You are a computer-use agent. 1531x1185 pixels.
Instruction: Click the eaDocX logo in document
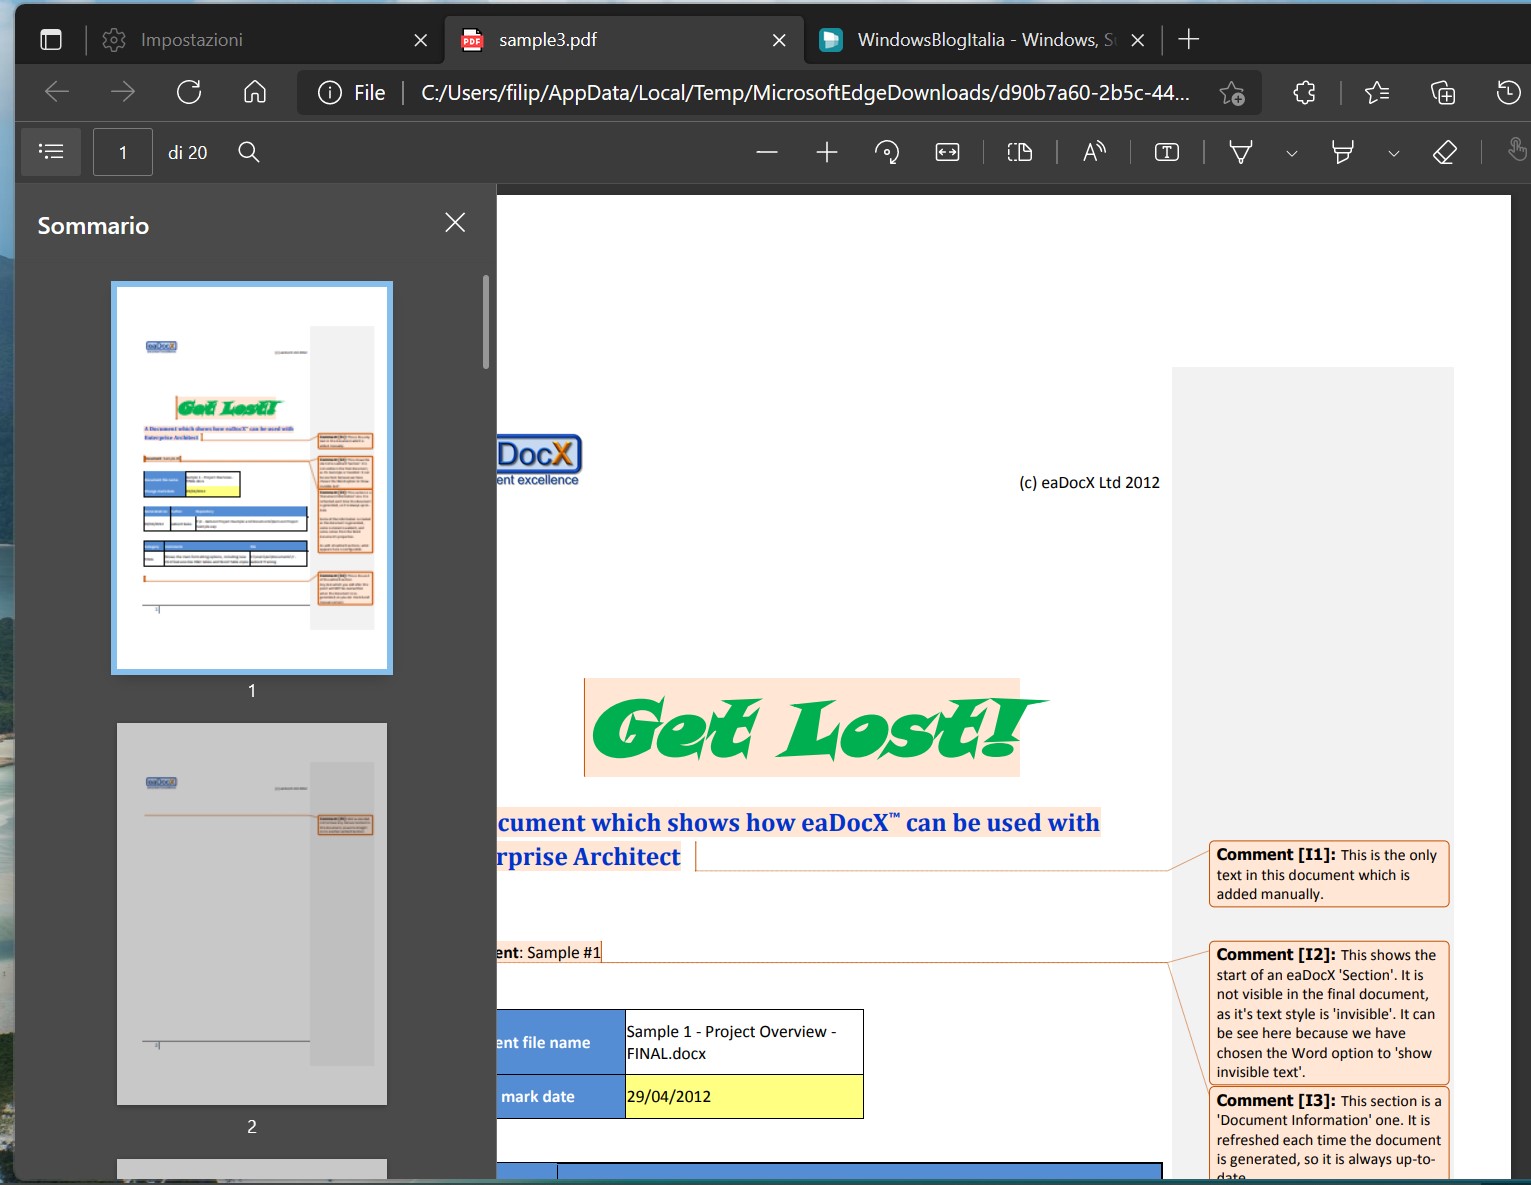tap(539, 461)
